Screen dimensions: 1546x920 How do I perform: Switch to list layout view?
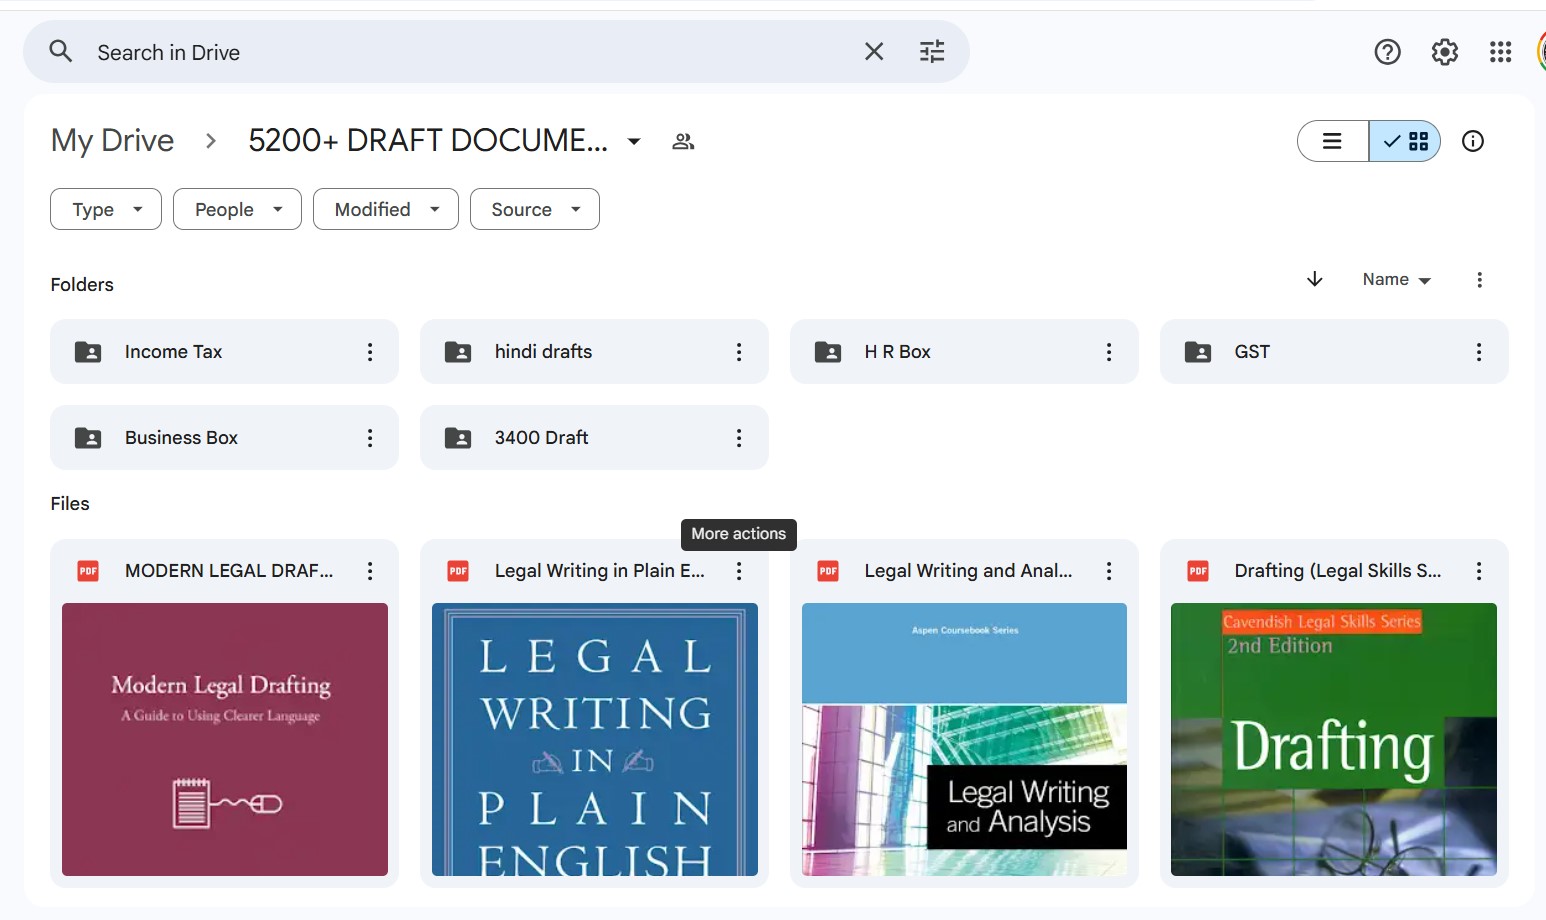coord(1333,141)
